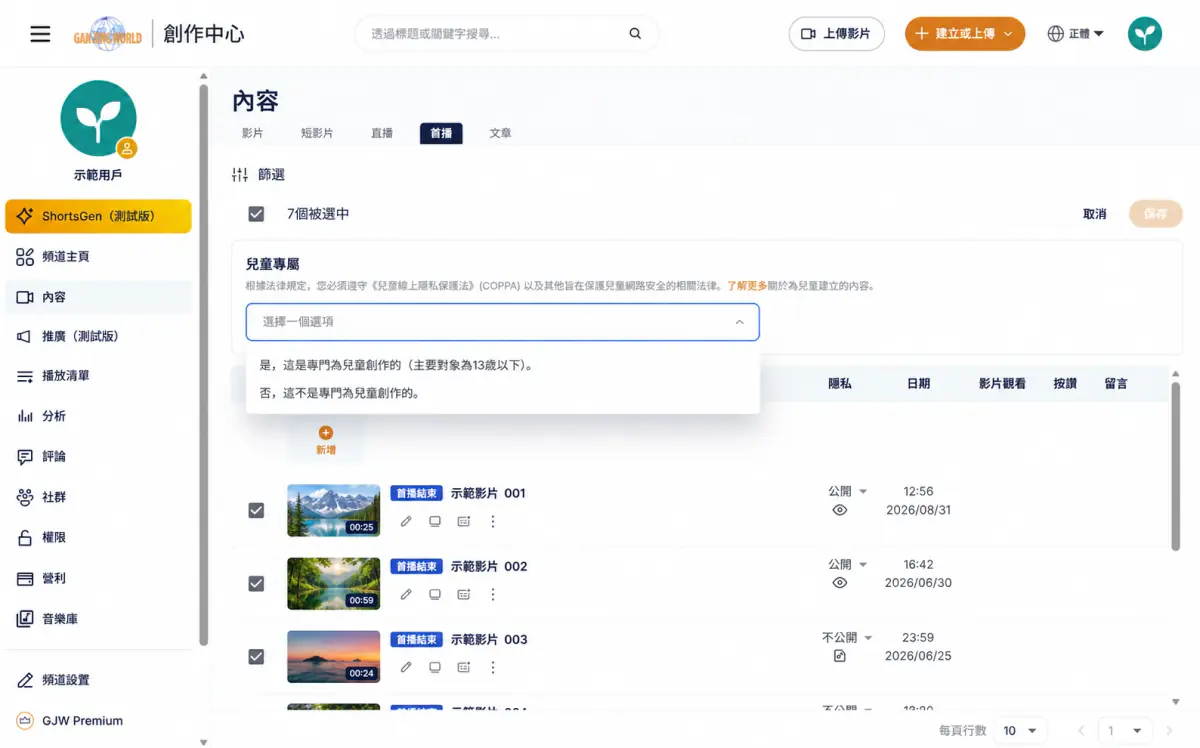
Task: Open the page number 1 dropdown
Action: click(1124, 731)
